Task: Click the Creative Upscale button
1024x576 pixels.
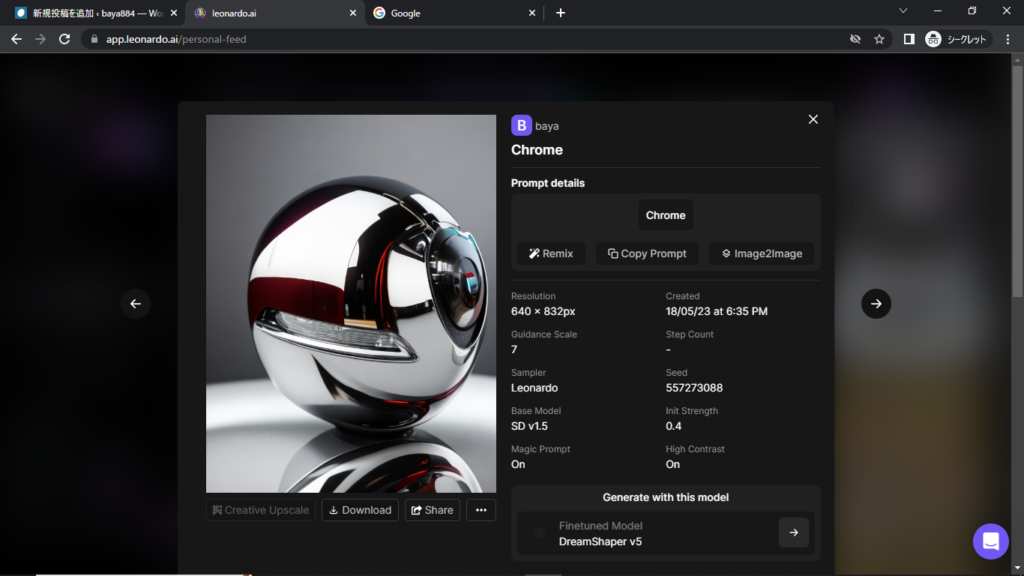Action: [260, 510]
